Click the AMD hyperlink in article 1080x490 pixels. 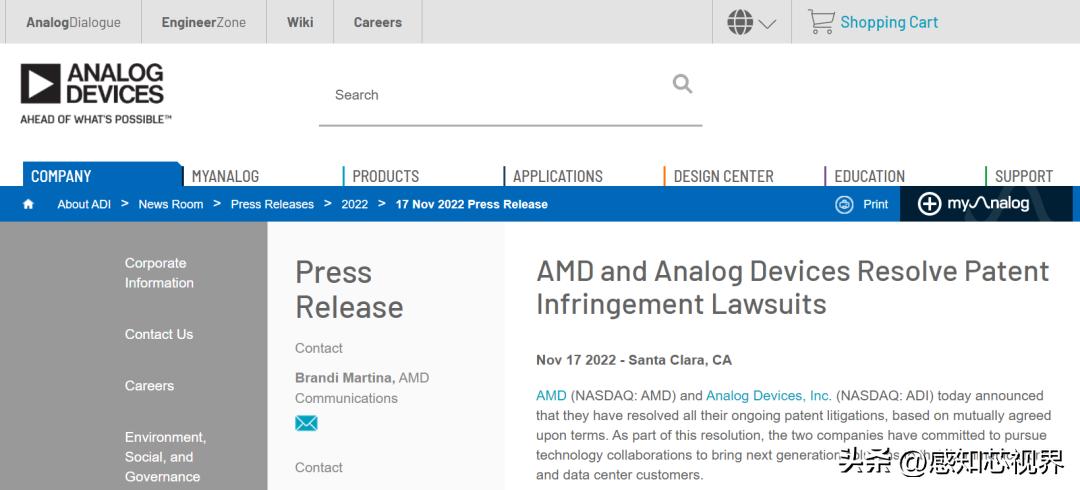551,395
